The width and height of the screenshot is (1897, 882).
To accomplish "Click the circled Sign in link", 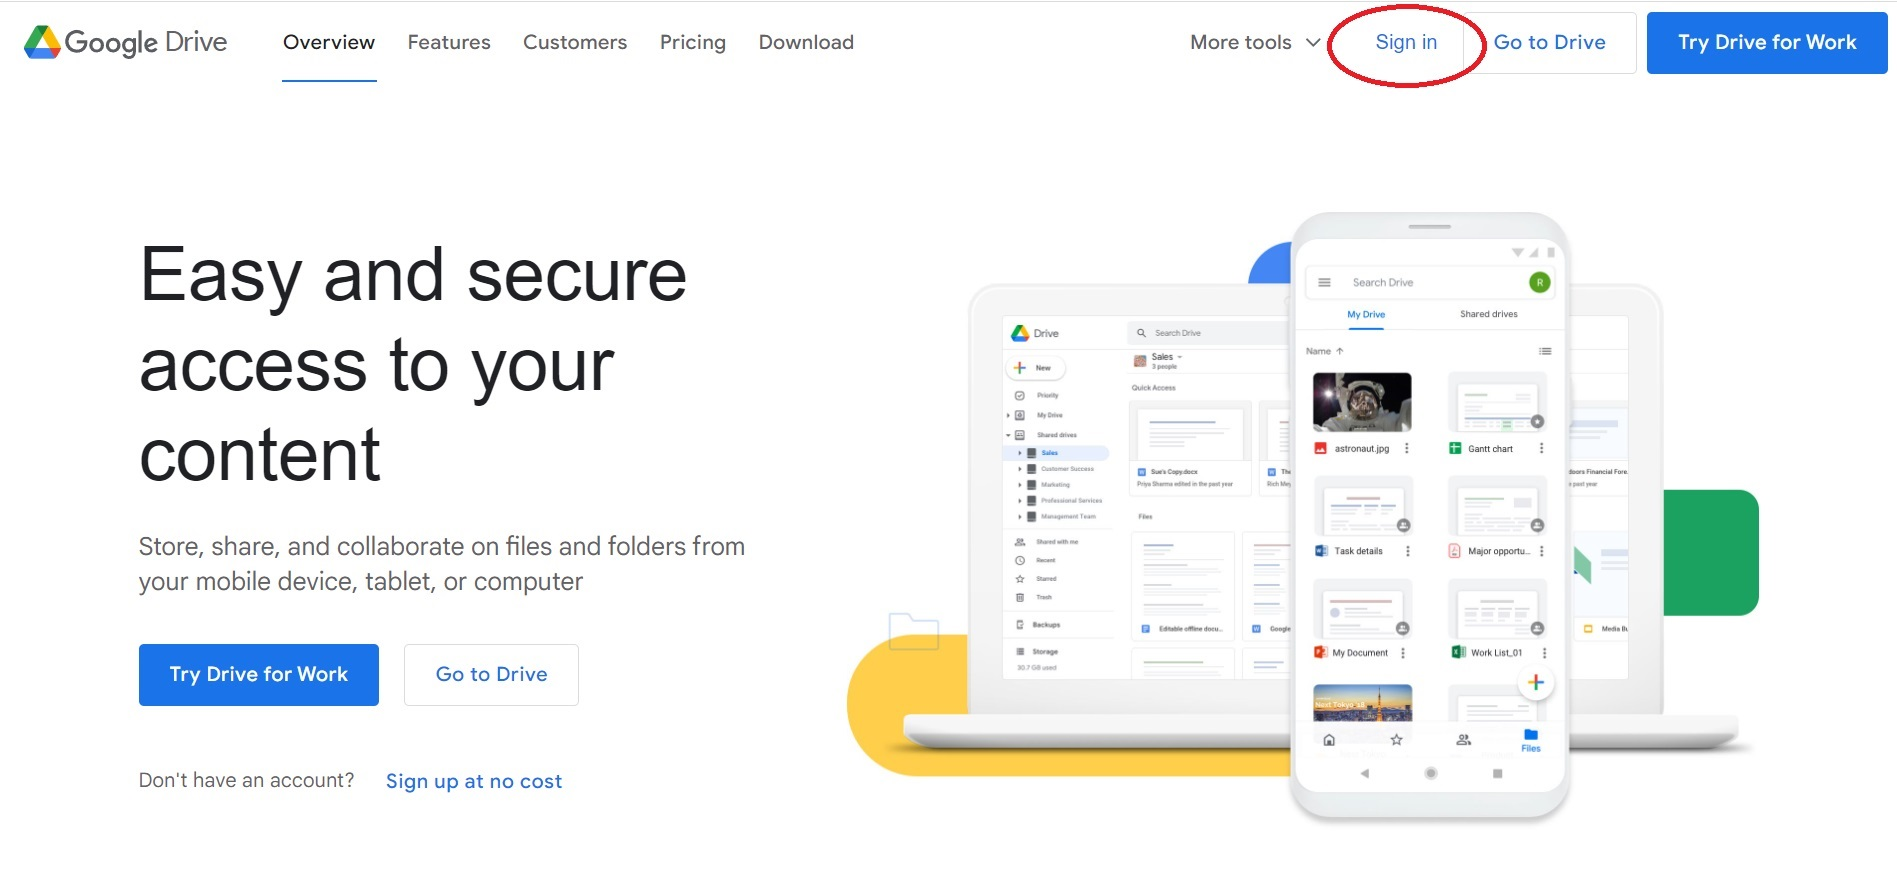I will click(x=1406, y=42).
